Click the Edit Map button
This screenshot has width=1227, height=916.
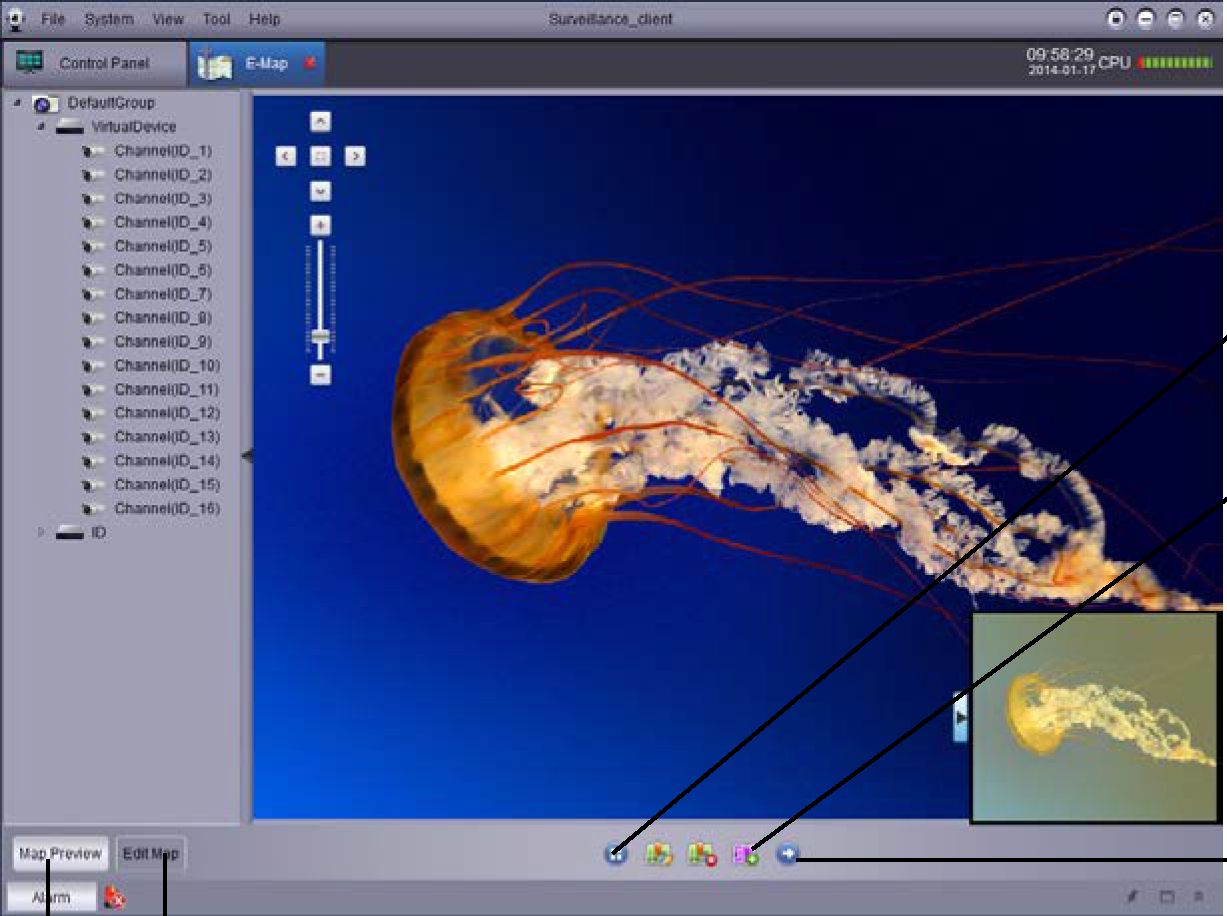pyautogui.click(x=151, y=854)
